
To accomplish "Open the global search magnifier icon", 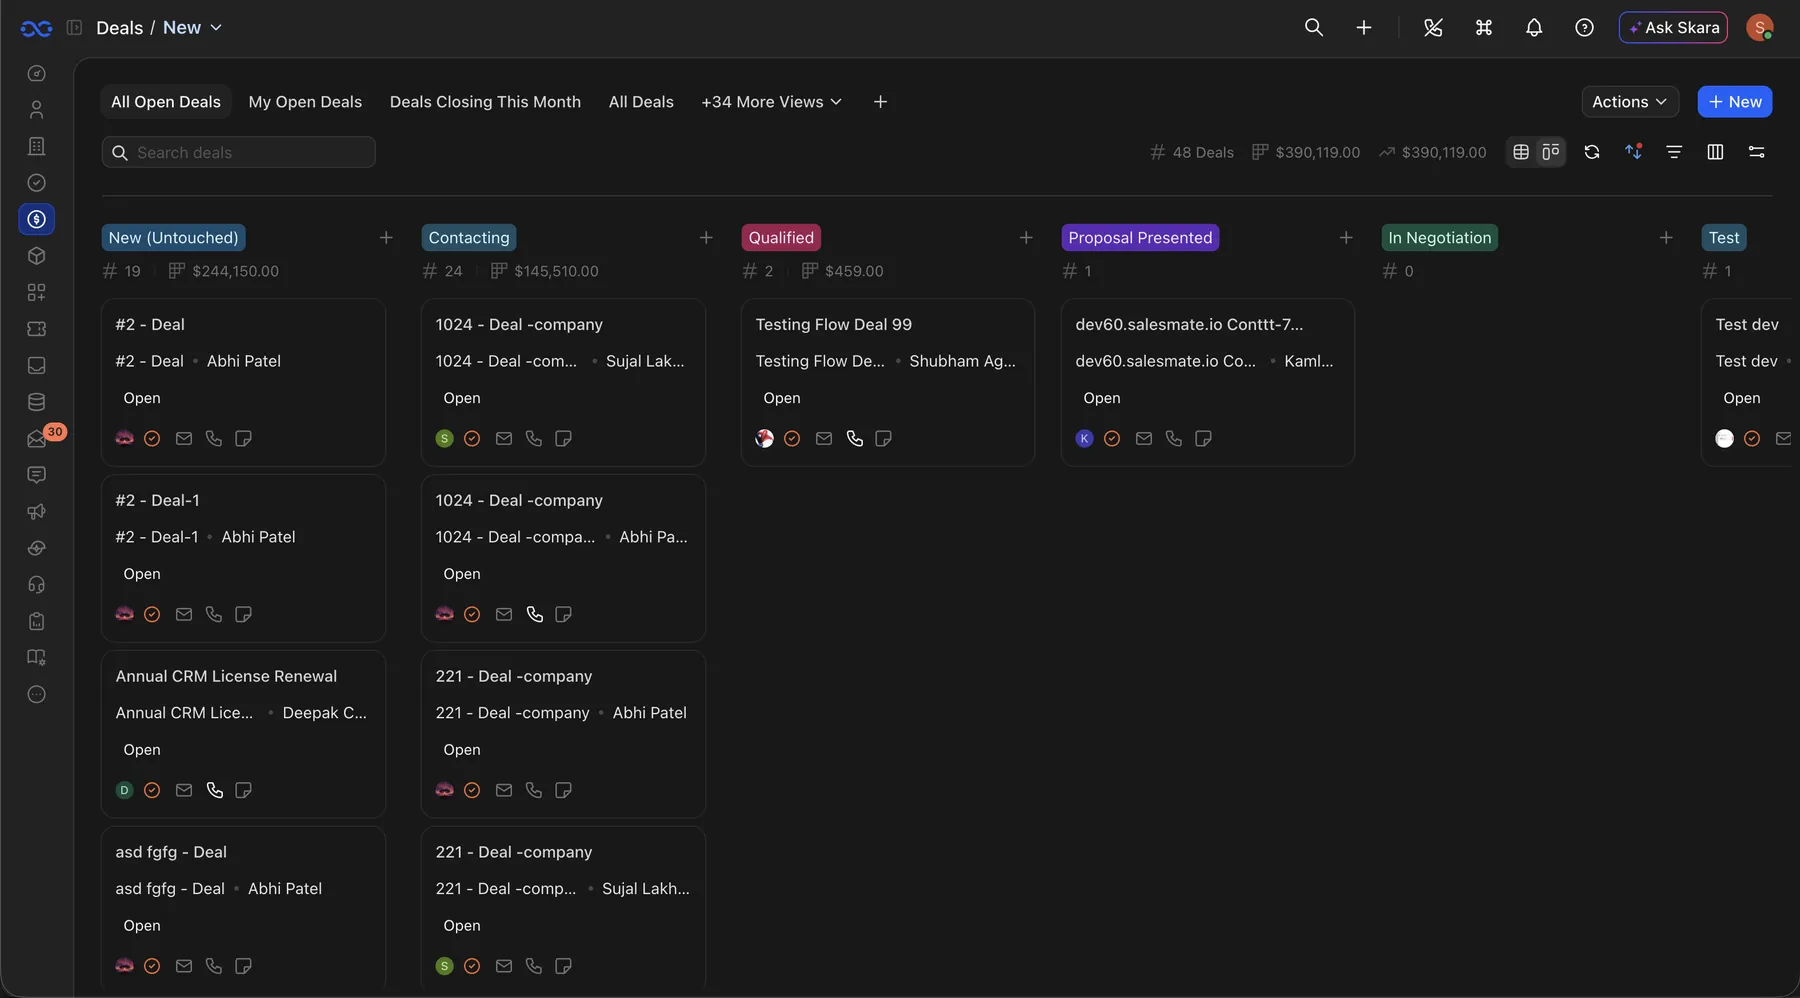I will coord(1314,28).
